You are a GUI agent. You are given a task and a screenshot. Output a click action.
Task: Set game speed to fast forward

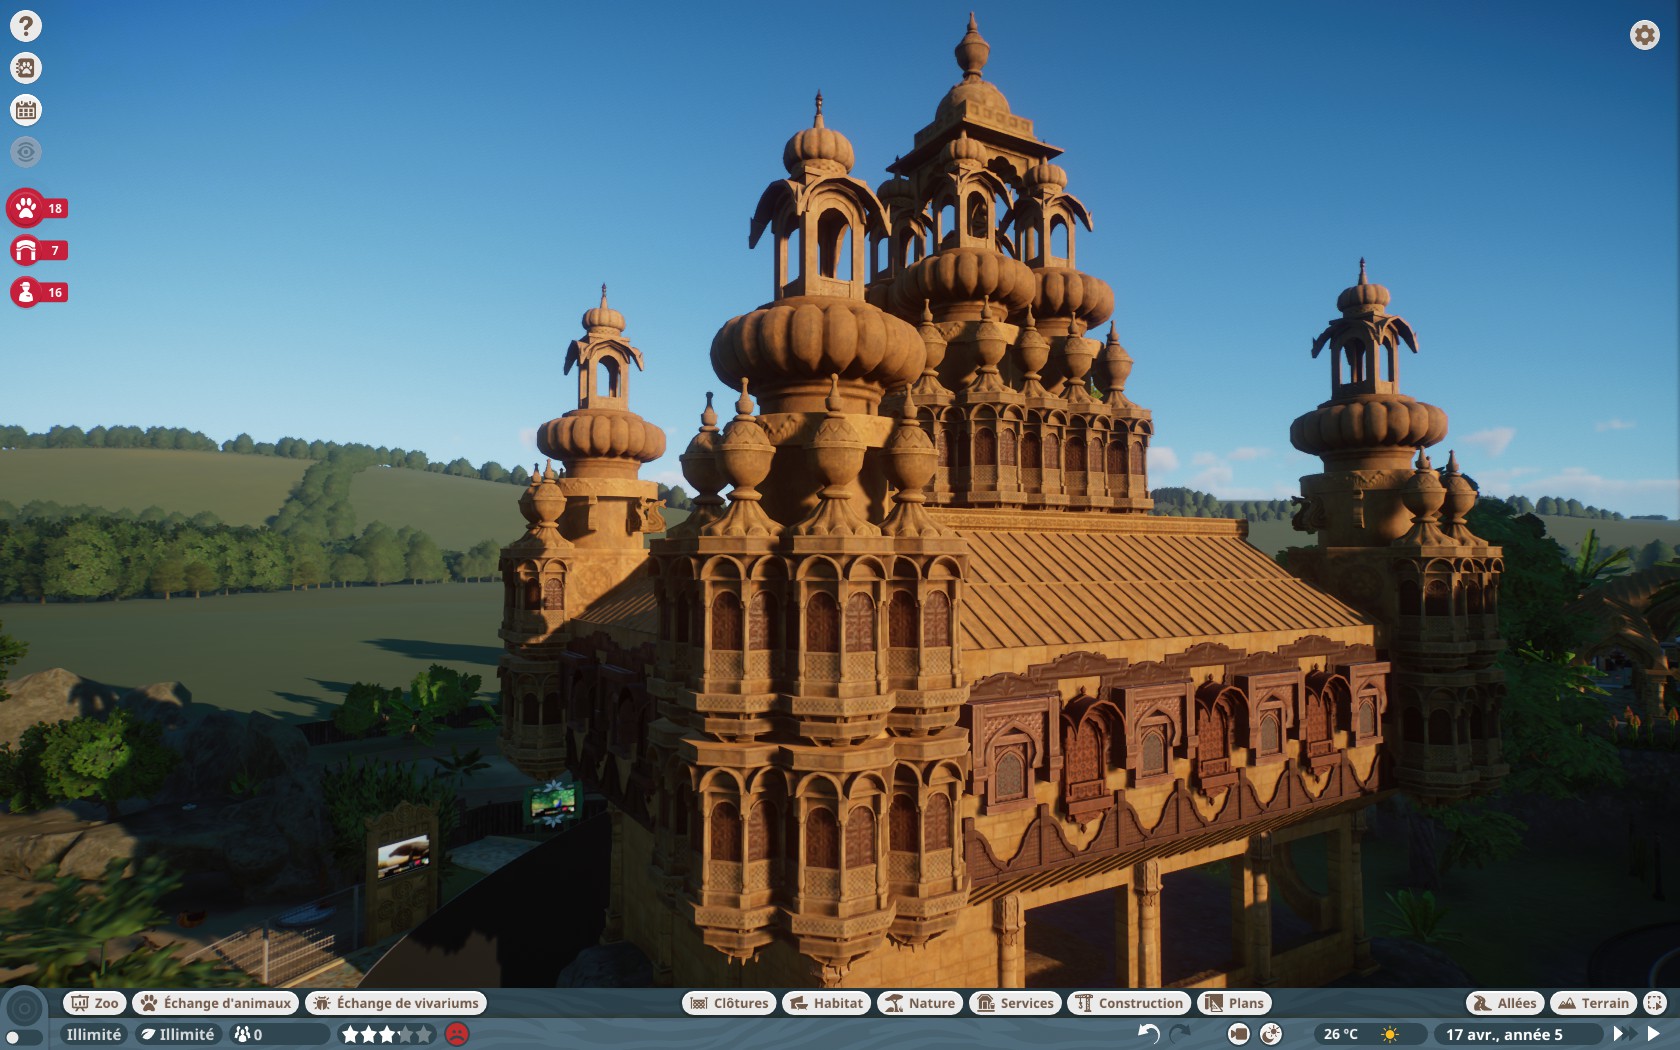pyautogui.click(x=1624, y=1034)
